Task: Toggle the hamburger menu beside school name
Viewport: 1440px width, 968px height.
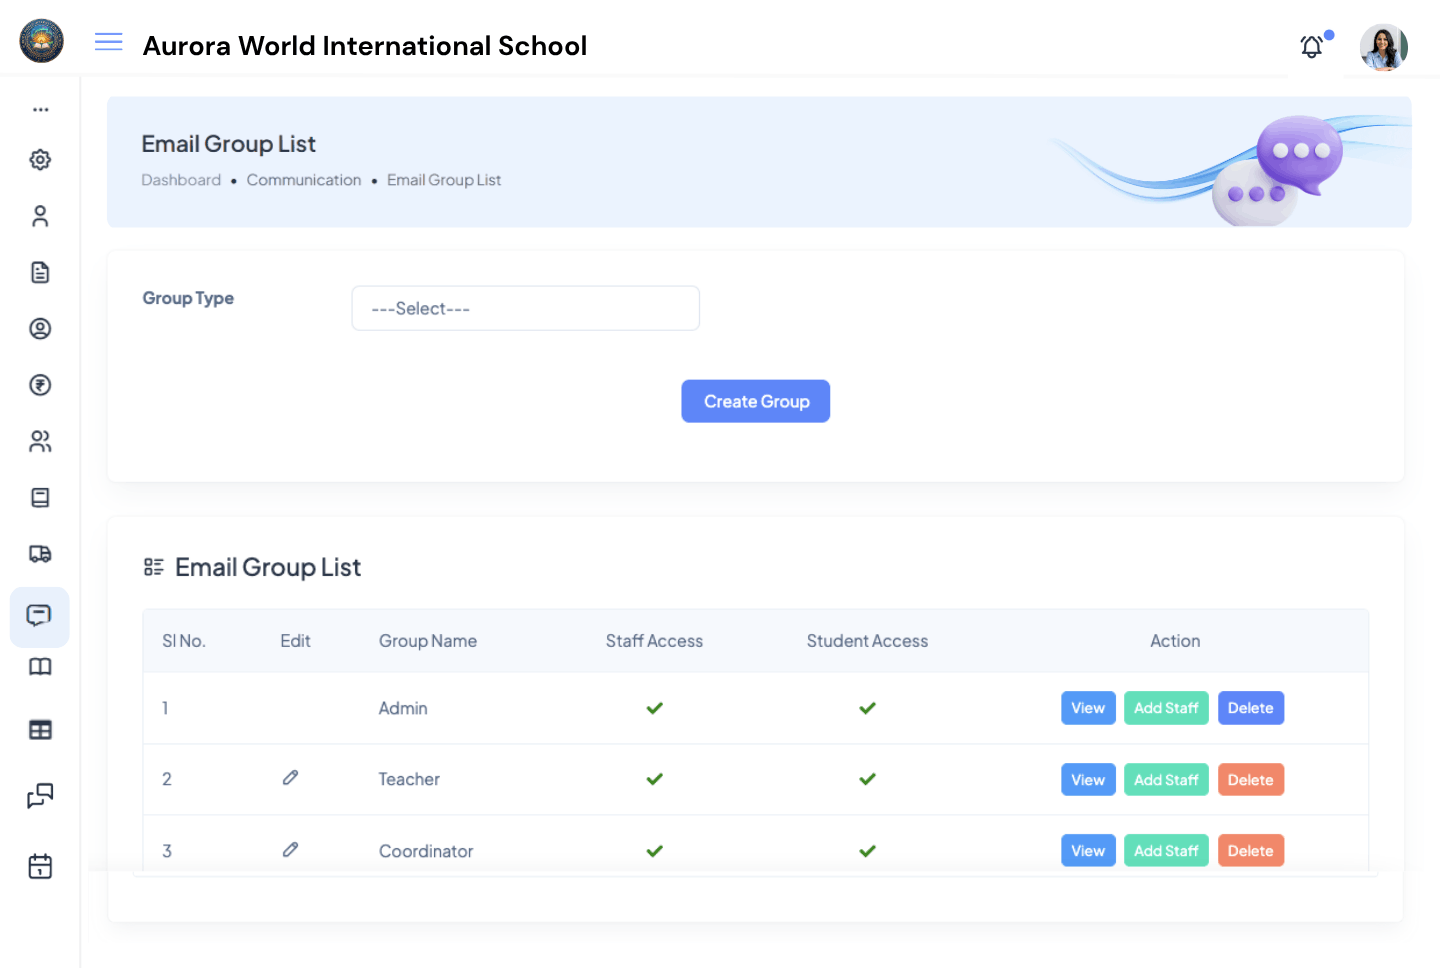Action: (108, 42)
